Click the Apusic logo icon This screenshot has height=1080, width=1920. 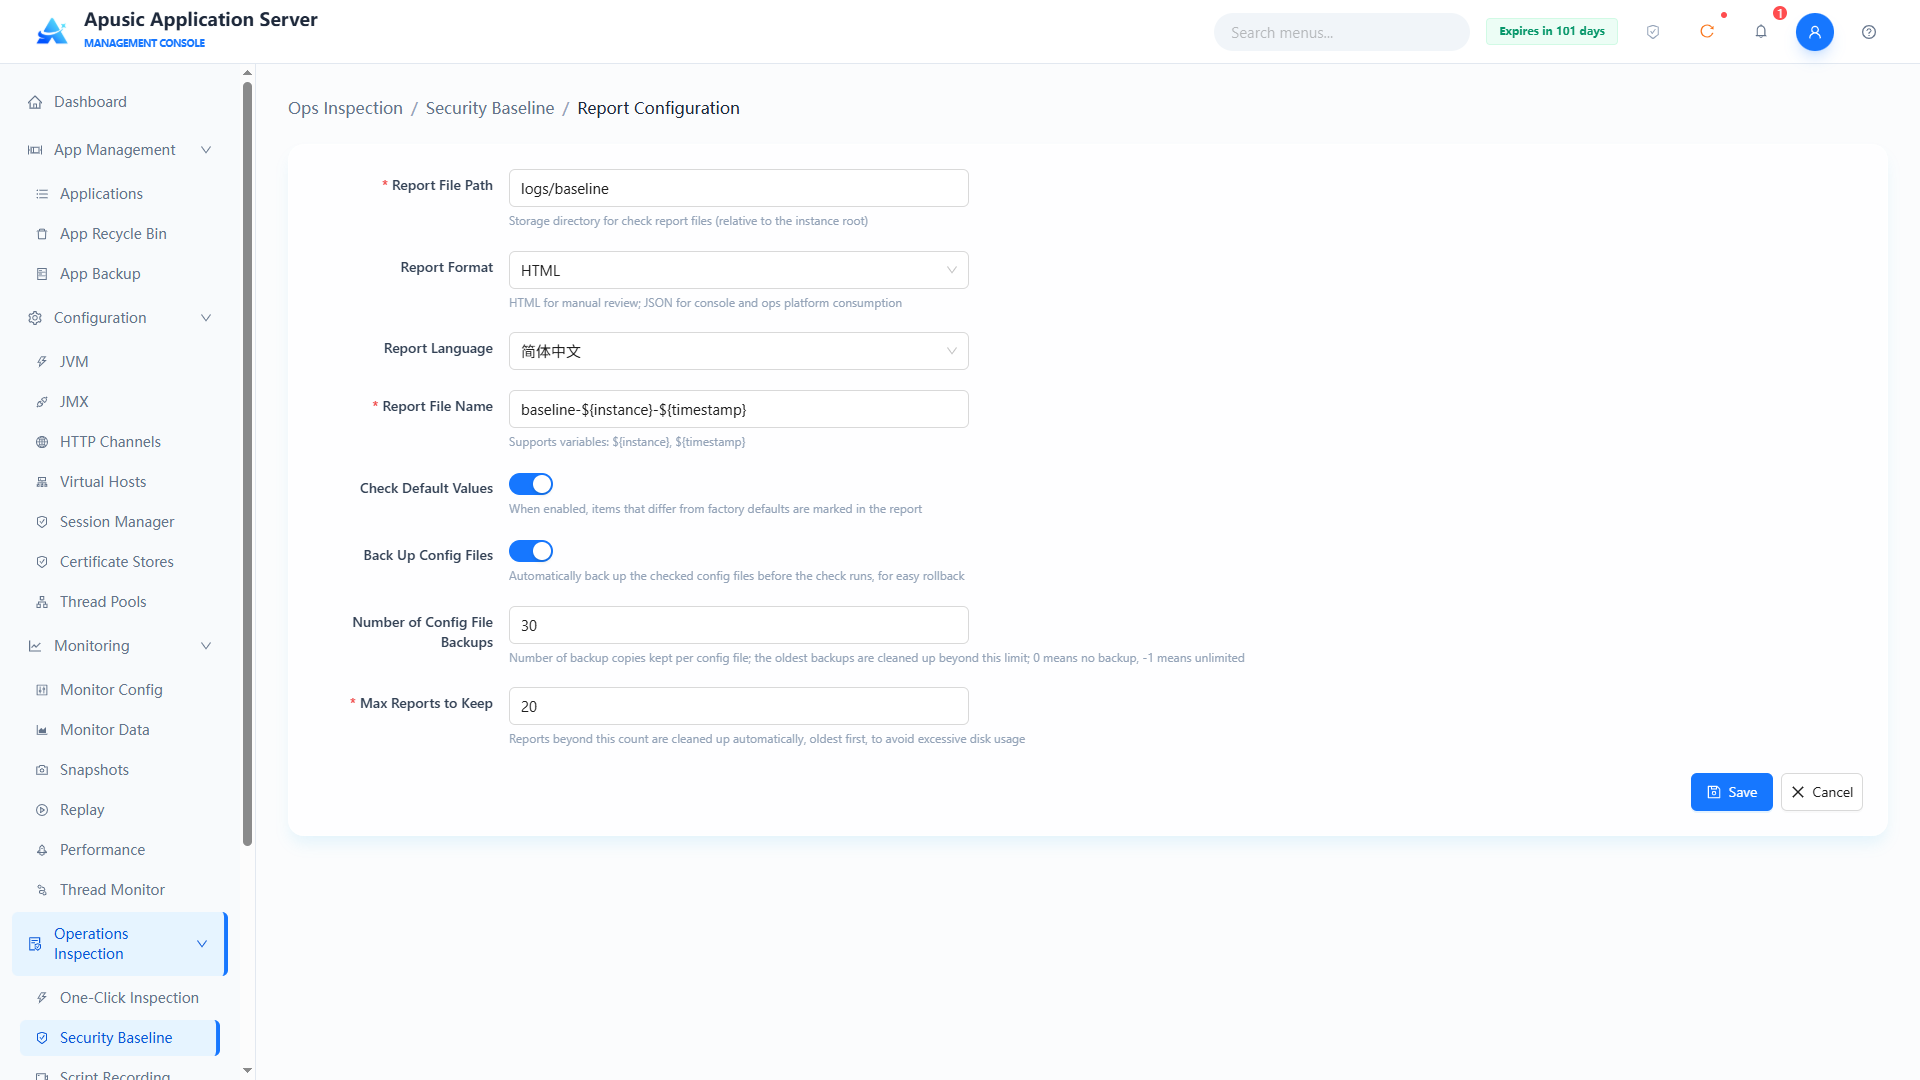coord(52,31)
